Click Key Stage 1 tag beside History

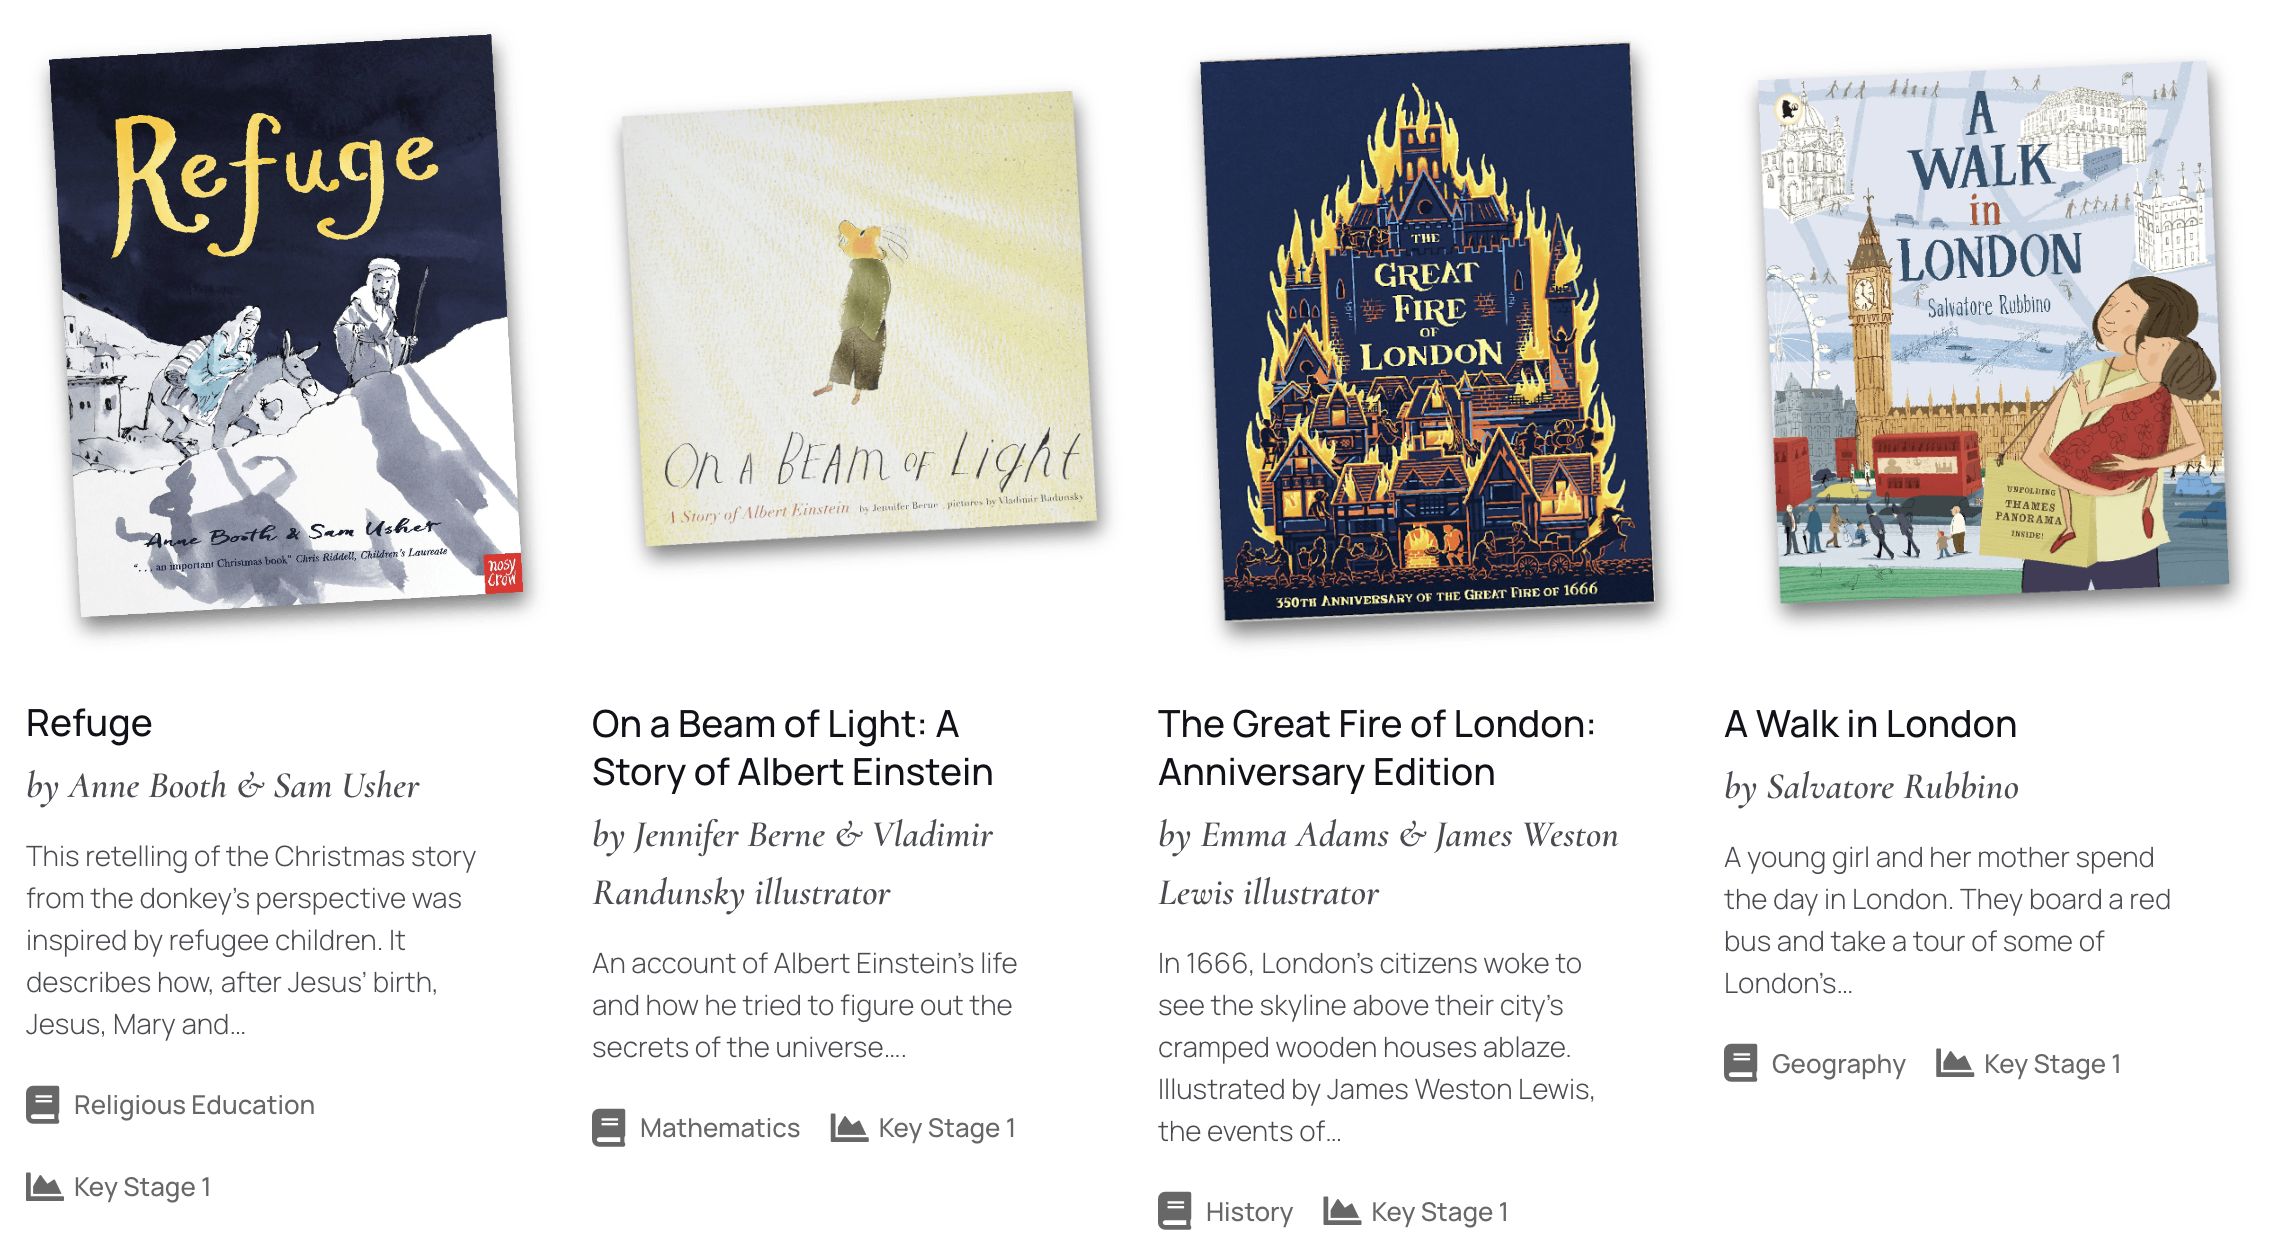tap(1439, 1212)
